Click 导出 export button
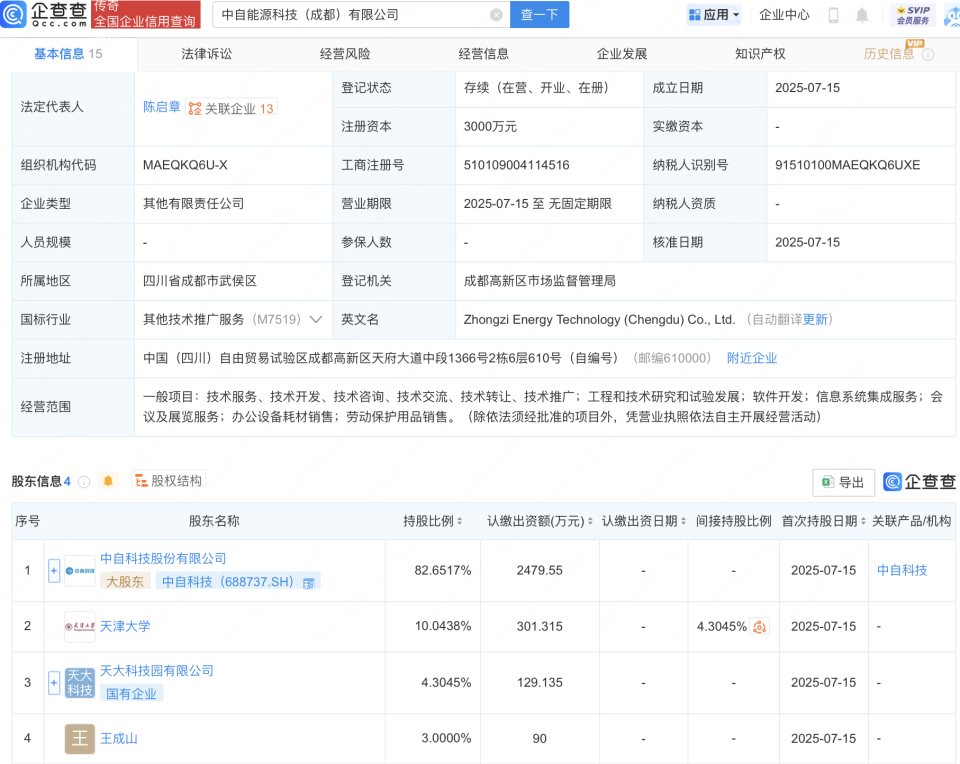The width and height of the screenshot is (960, 764). [x=843, y=482]
